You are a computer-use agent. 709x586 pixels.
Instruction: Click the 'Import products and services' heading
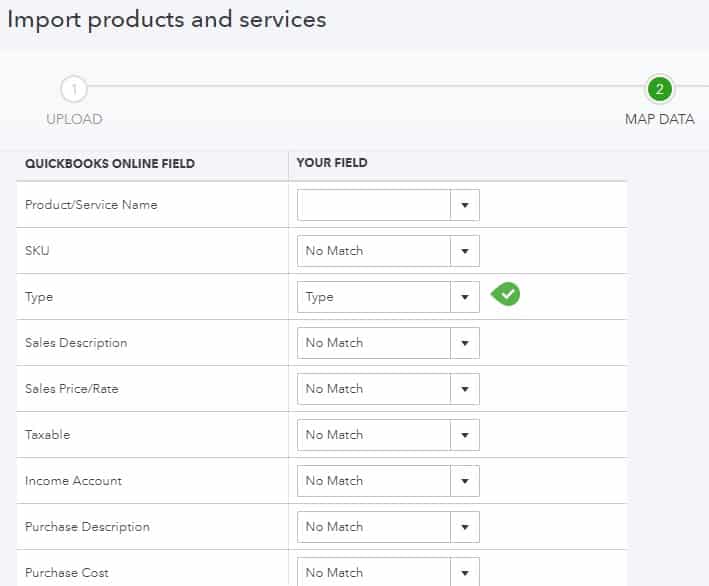coord(166,19)
